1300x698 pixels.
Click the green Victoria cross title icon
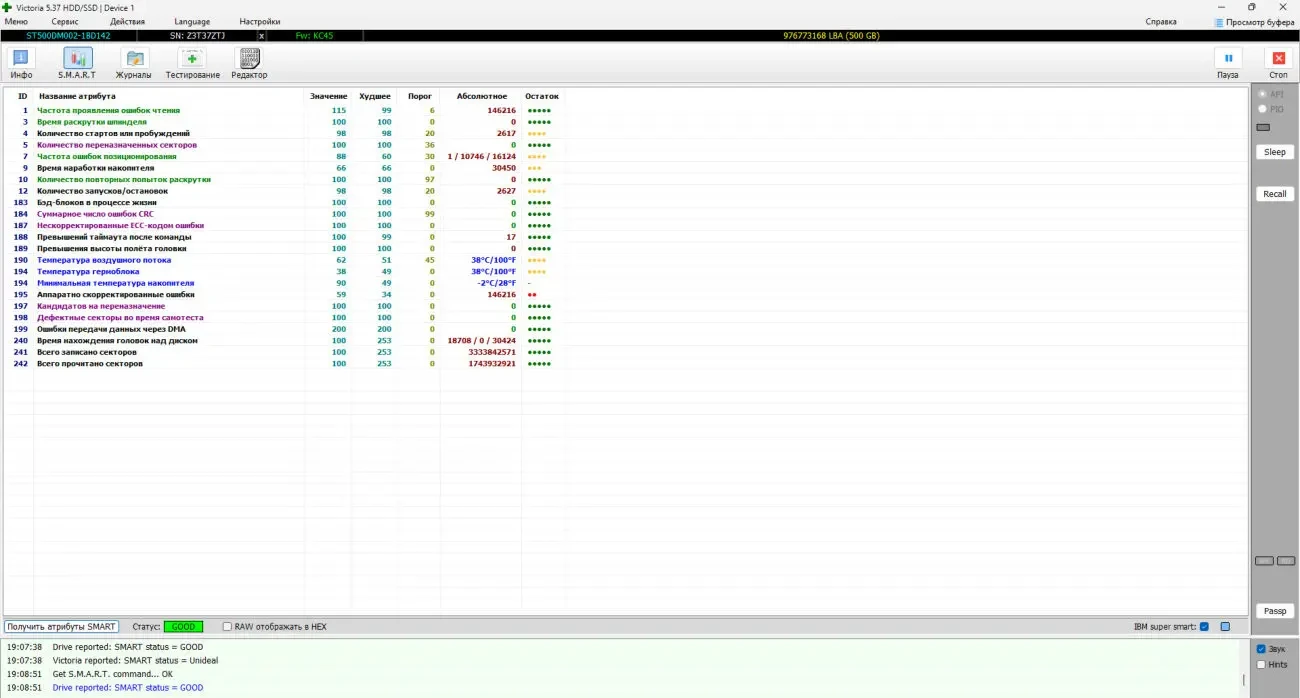pyautogui.click(x=7, y=7)
